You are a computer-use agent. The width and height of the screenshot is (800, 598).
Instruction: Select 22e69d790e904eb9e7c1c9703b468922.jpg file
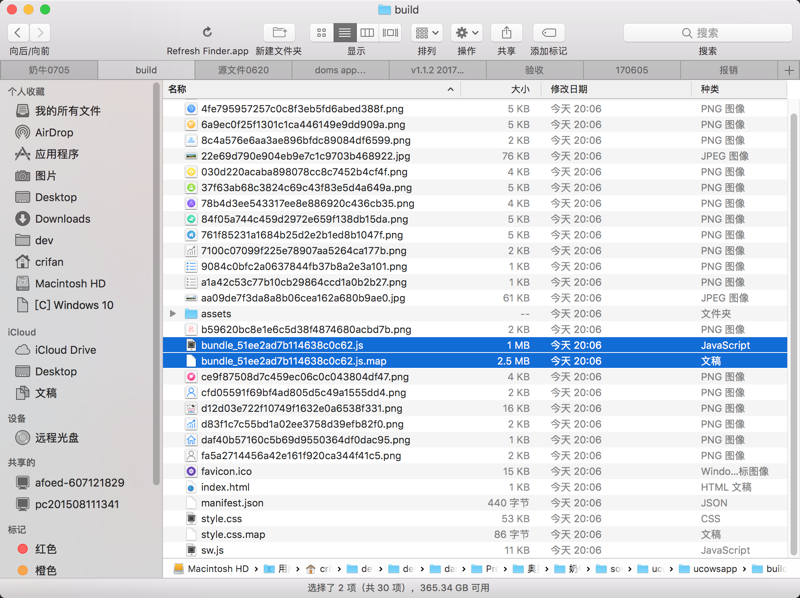tap(475, 156)
